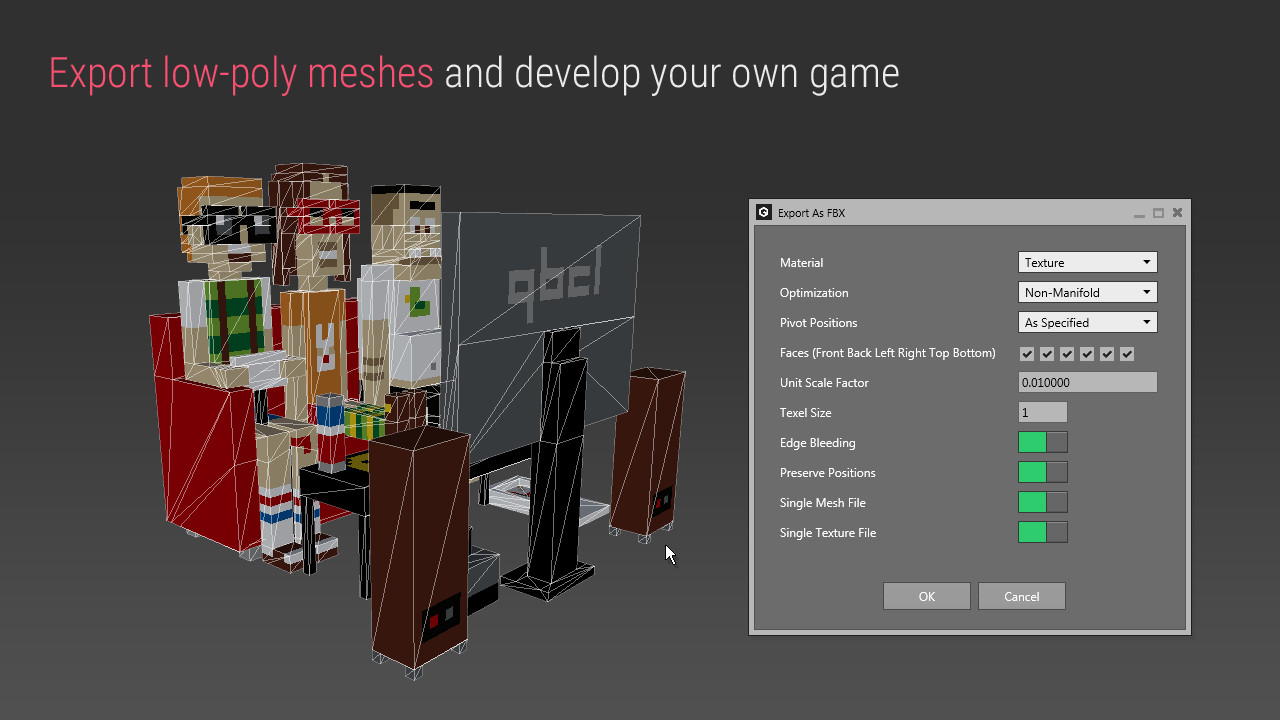The height and width of the screenshot is (720, 1280).
Task: Select the Texel Size input field
Action: 1043,411
